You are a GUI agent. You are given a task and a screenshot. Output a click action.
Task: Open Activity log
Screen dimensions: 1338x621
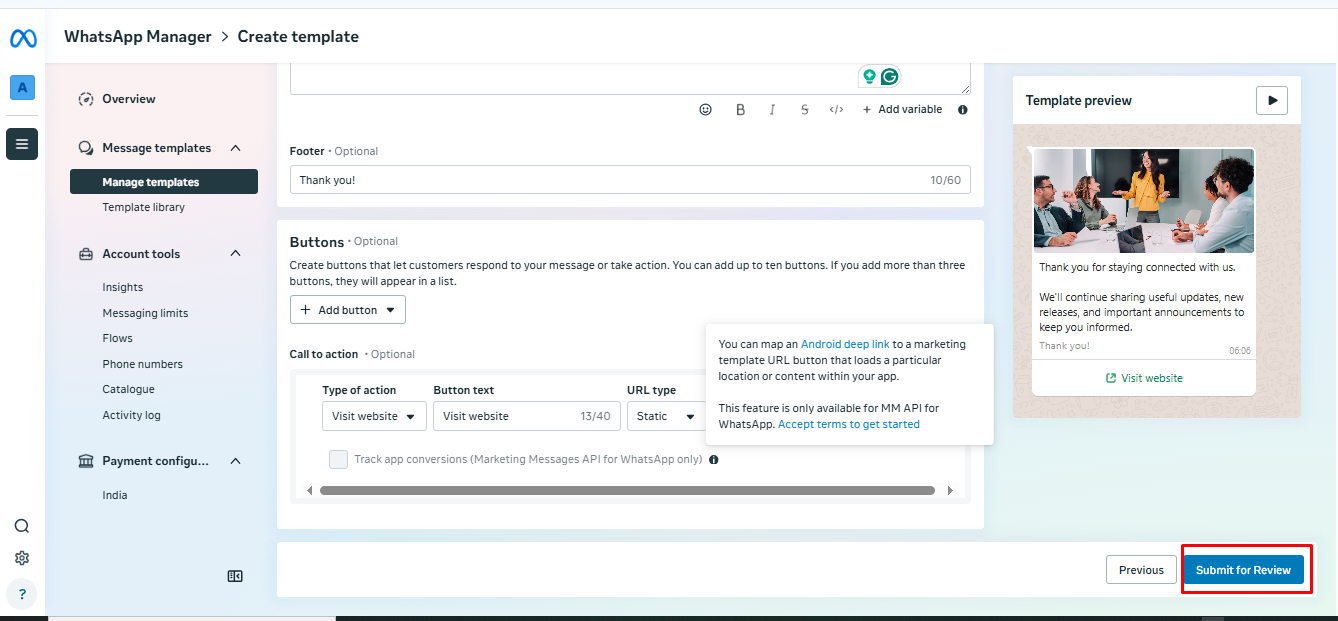point(132,415)
